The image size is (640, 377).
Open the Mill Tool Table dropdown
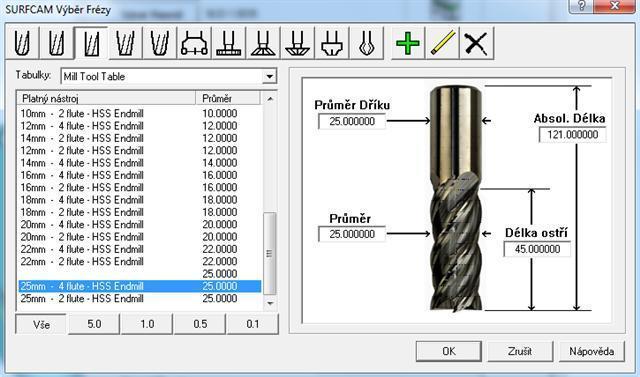[x=269, y=76]
